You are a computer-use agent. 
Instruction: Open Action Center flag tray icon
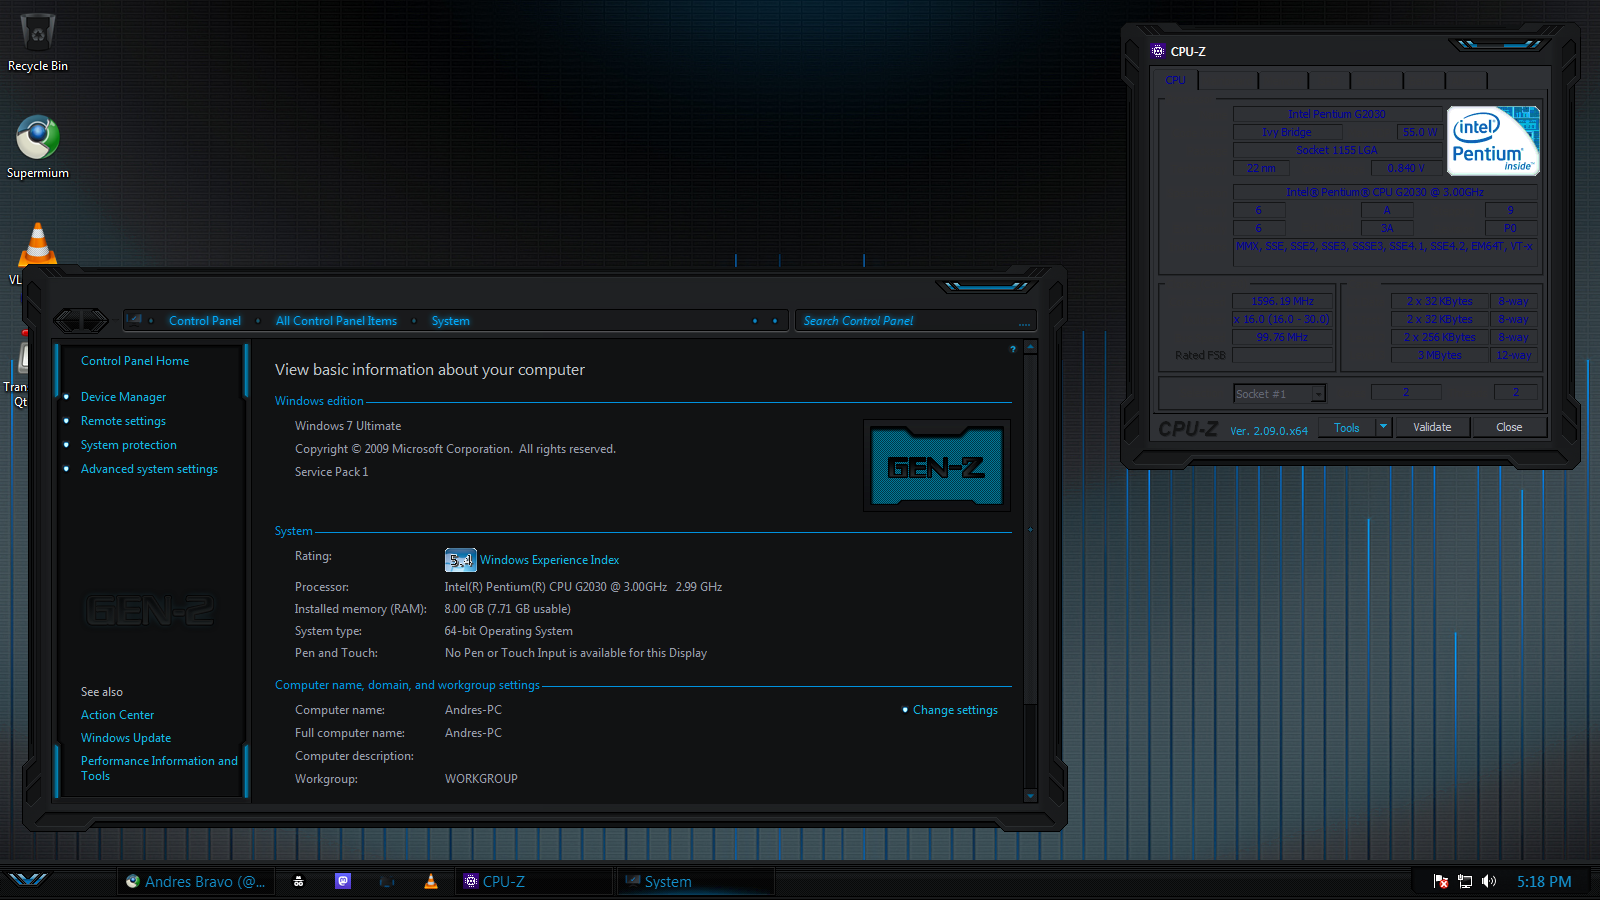point(1441,881)
